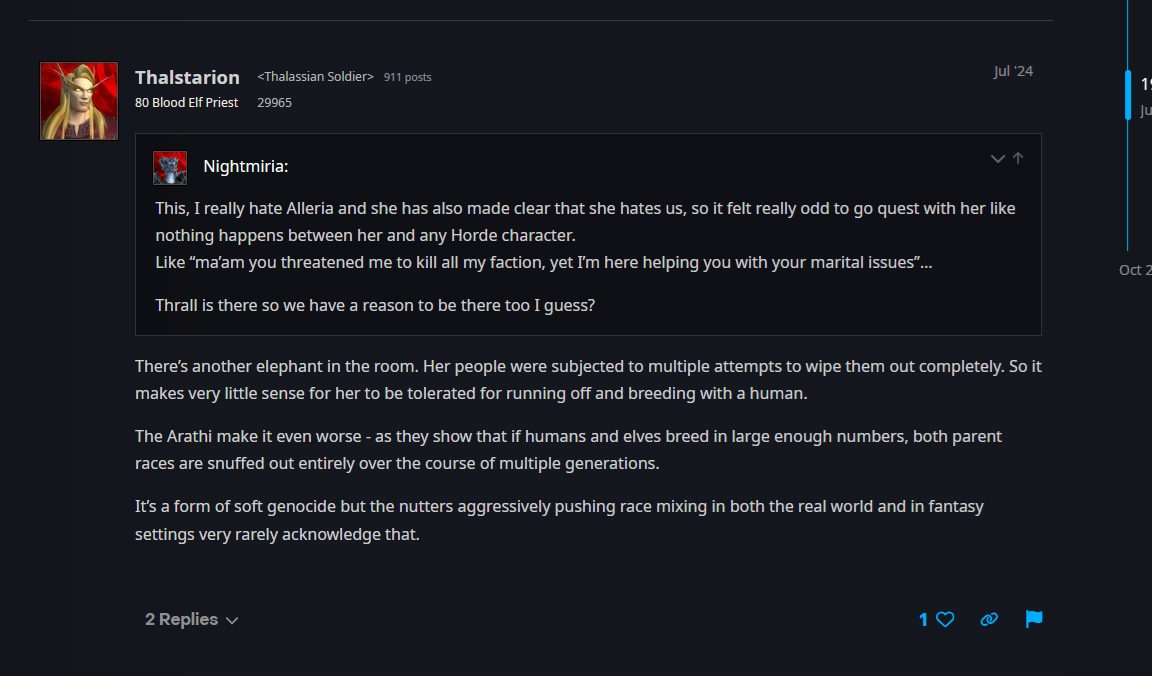Screen dimensions: 1152x676
Task: Show who liked via the count 1
Action: click(x=924, y=620)
